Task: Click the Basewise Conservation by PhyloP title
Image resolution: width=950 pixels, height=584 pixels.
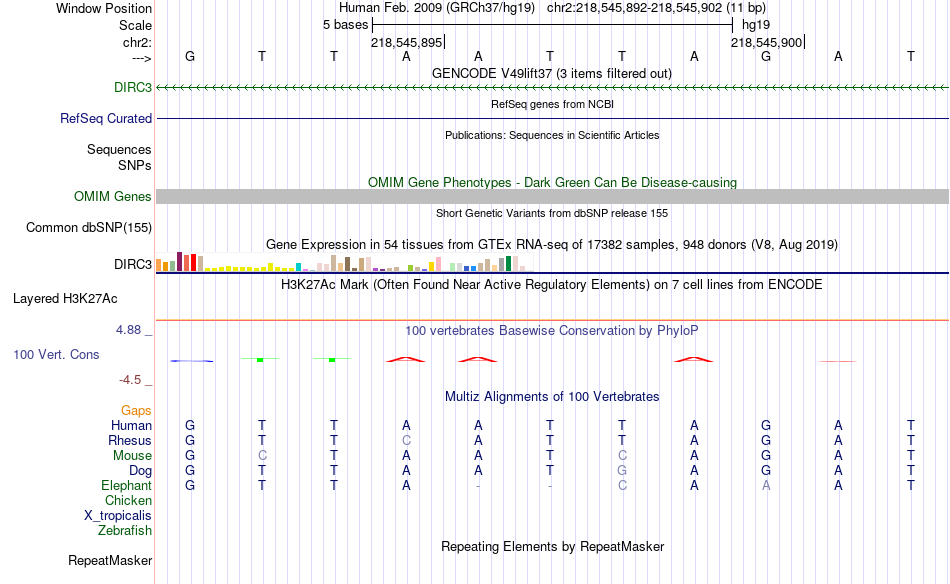Action: 552,331
